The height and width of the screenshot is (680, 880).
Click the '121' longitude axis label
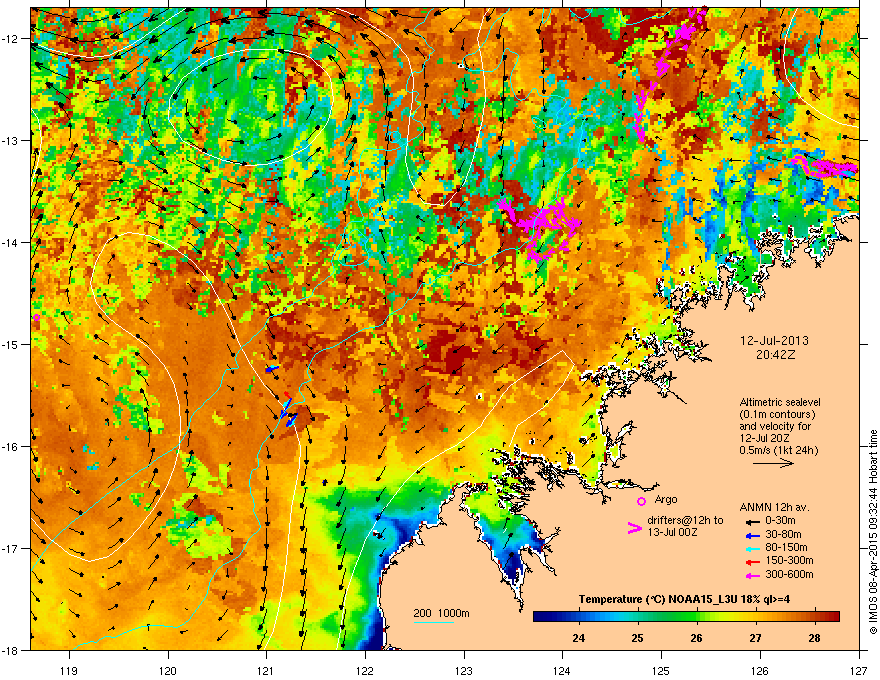[x=266, y=670]
